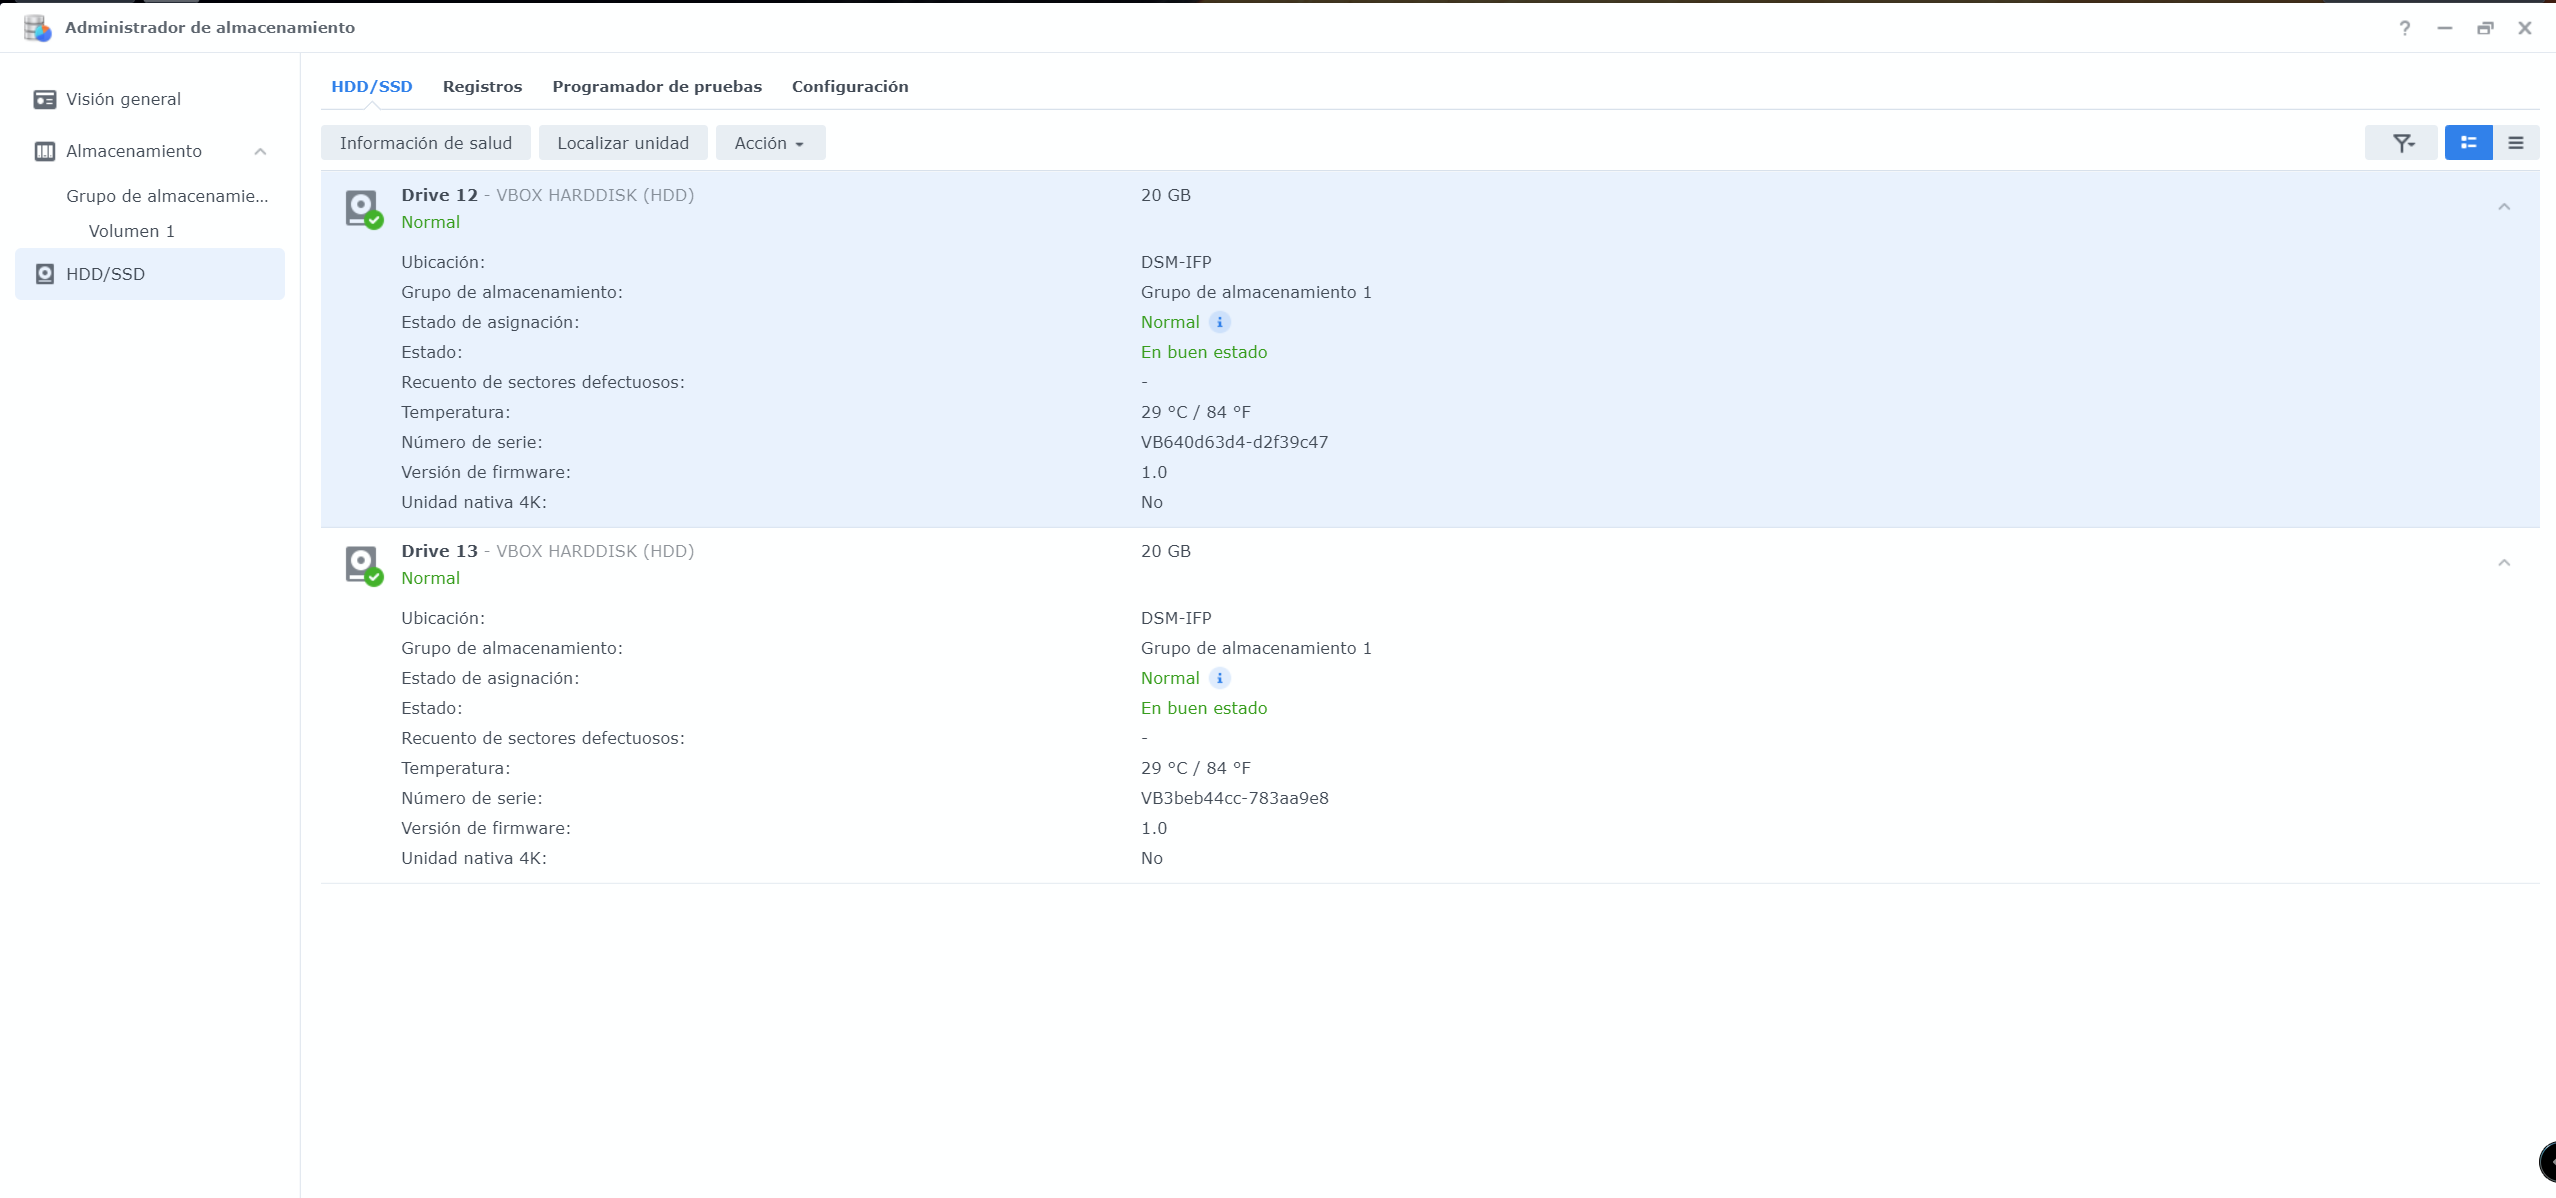The height and width of the screenshot is (1198, 2556).
Task: Click the Storage Manager app icon in the title bar
Action: [x=37, y=28]
